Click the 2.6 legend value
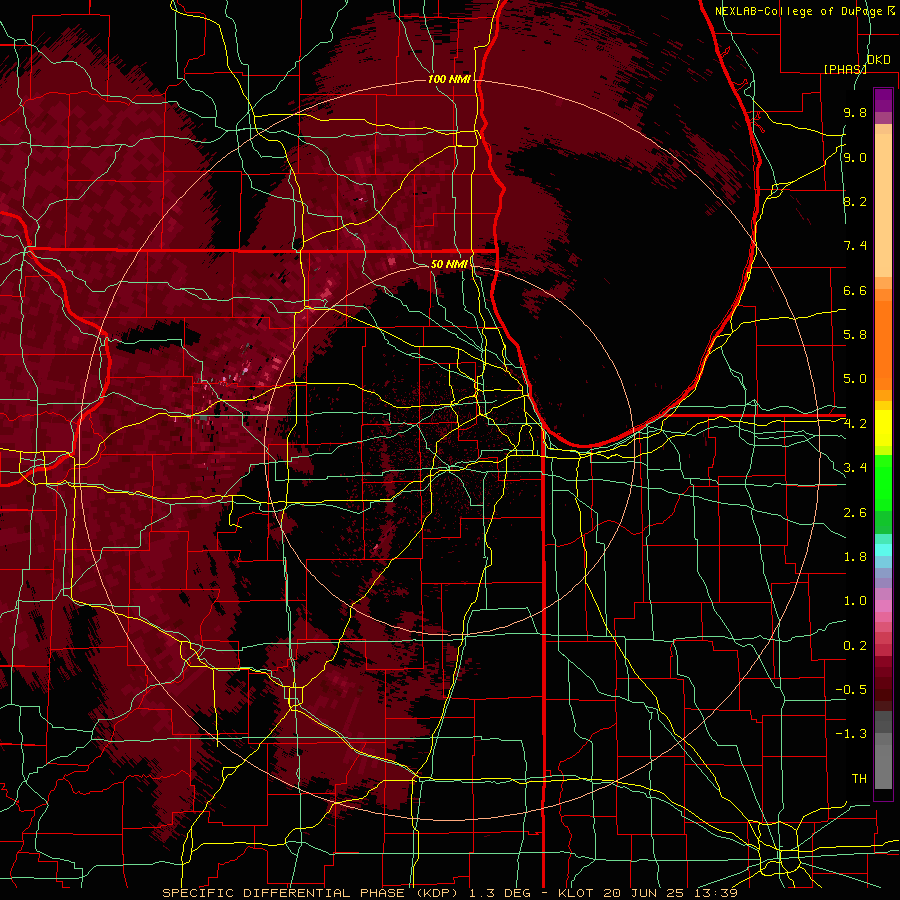 (855, 513)
